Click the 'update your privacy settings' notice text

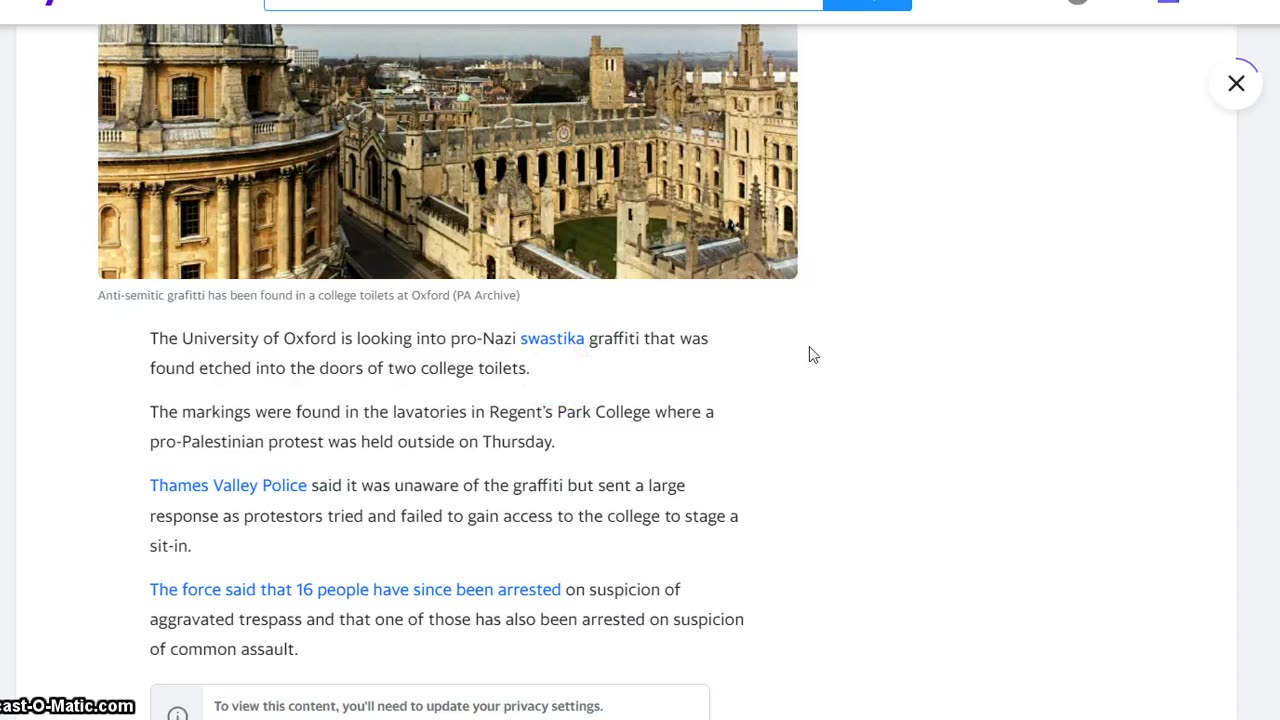(408, 706)
